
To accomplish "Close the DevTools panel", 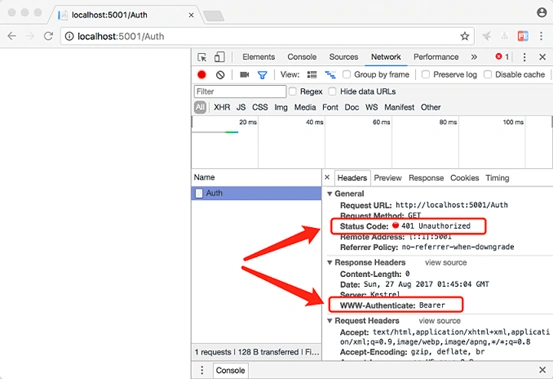I will 542,57.
